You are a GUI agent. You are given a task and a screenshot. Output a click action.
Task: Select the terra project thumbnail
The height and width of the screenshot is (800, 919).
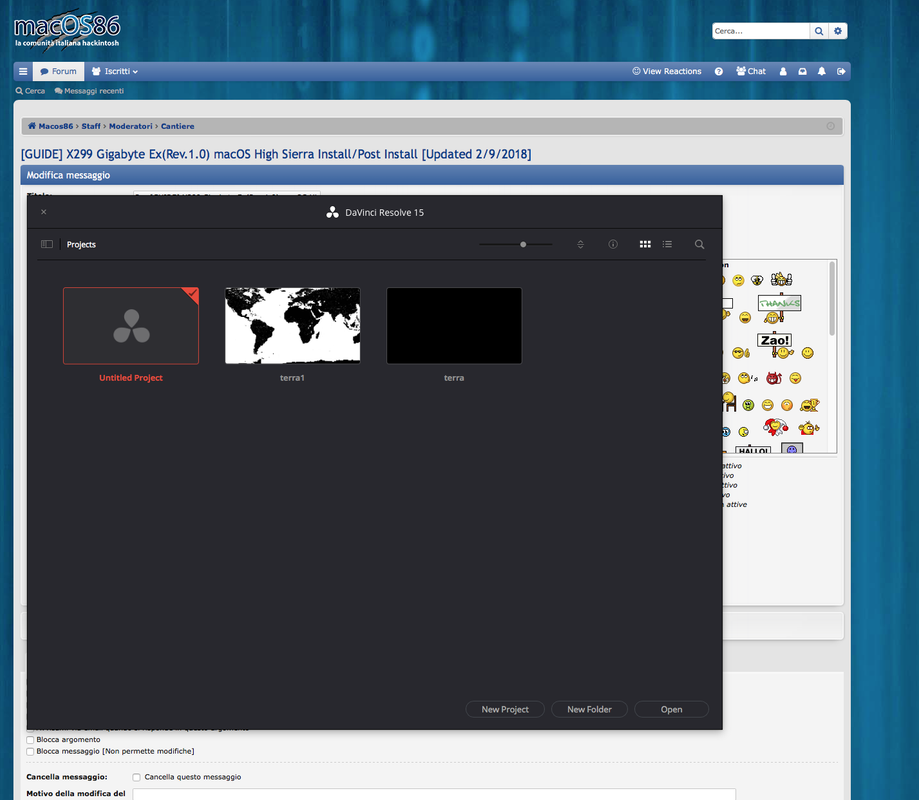454,326
